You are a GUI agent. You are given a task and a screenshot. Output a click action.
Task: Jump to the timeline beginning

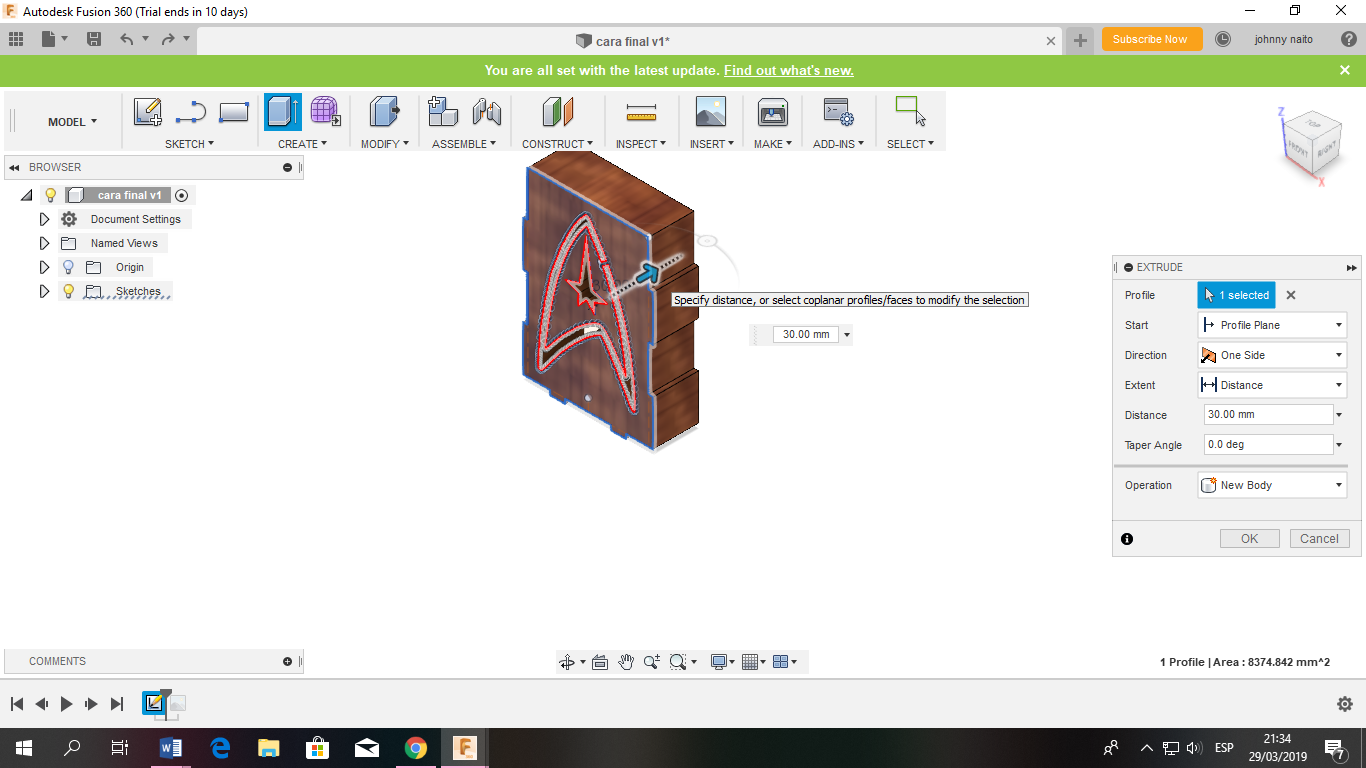coord(16,704)
